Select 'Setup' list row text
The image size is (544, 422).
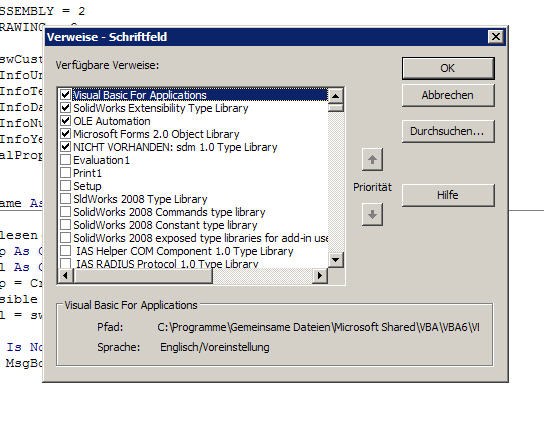point(87,186)
